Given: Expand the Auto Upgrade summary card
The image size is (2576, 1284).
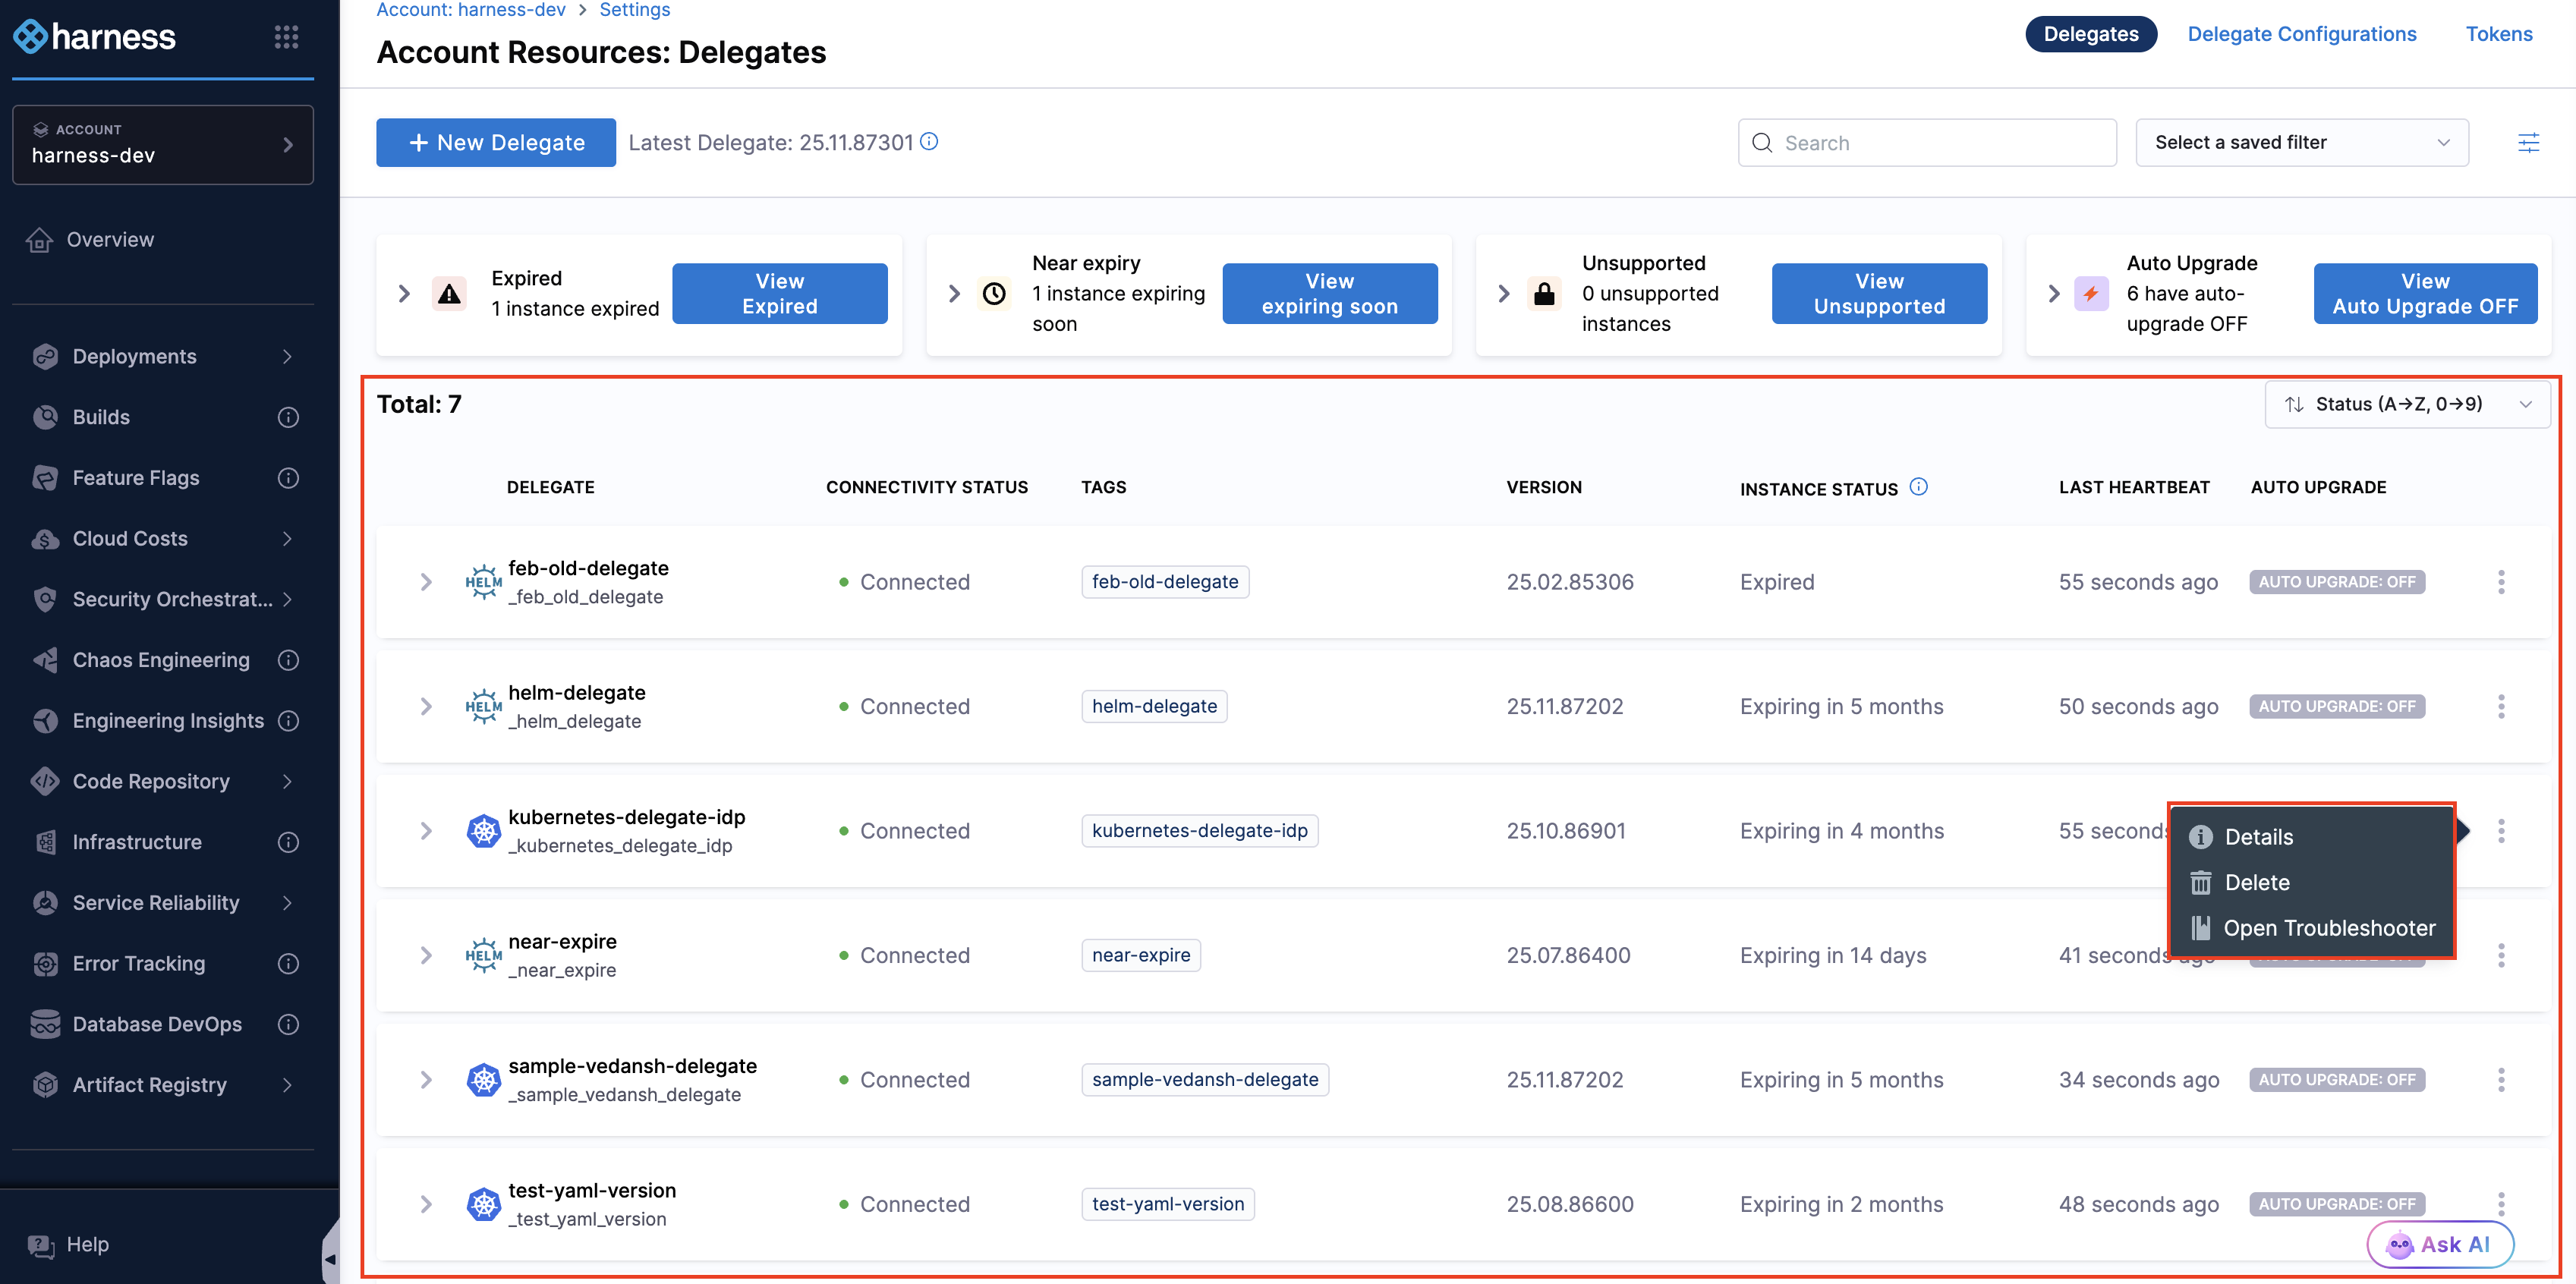Looking at the screenshot, I should coord(2054,294).
